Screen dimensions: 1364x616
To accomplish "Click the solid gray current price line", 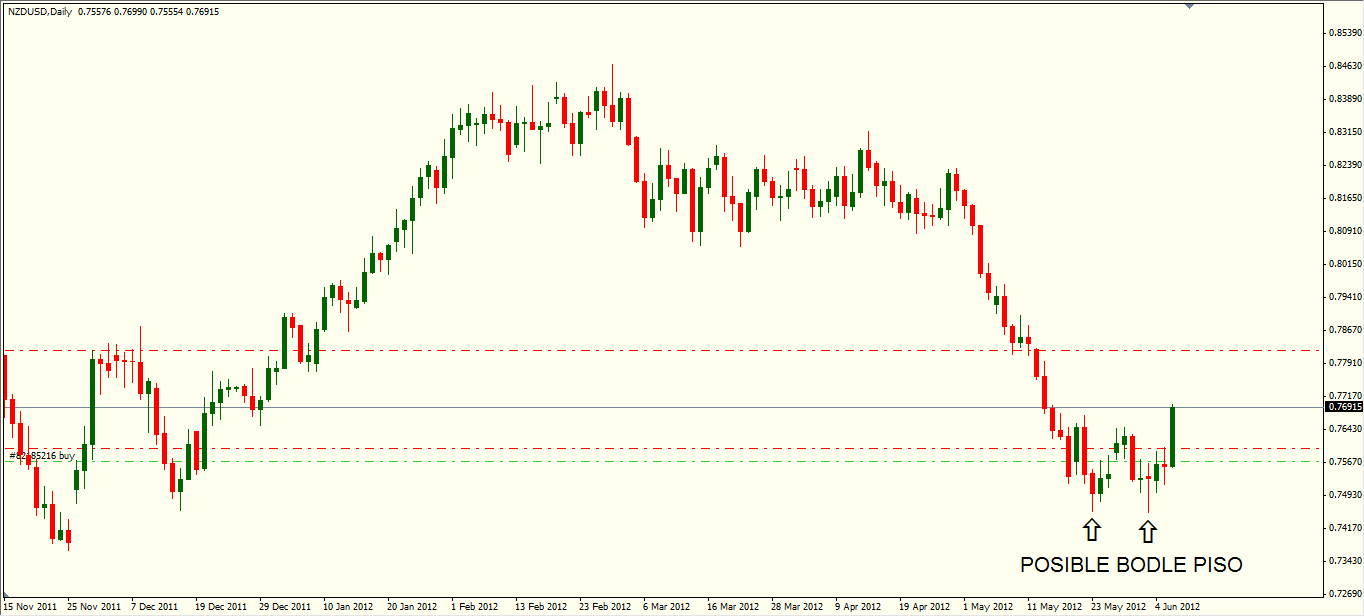I will click(x=600, y=407).
